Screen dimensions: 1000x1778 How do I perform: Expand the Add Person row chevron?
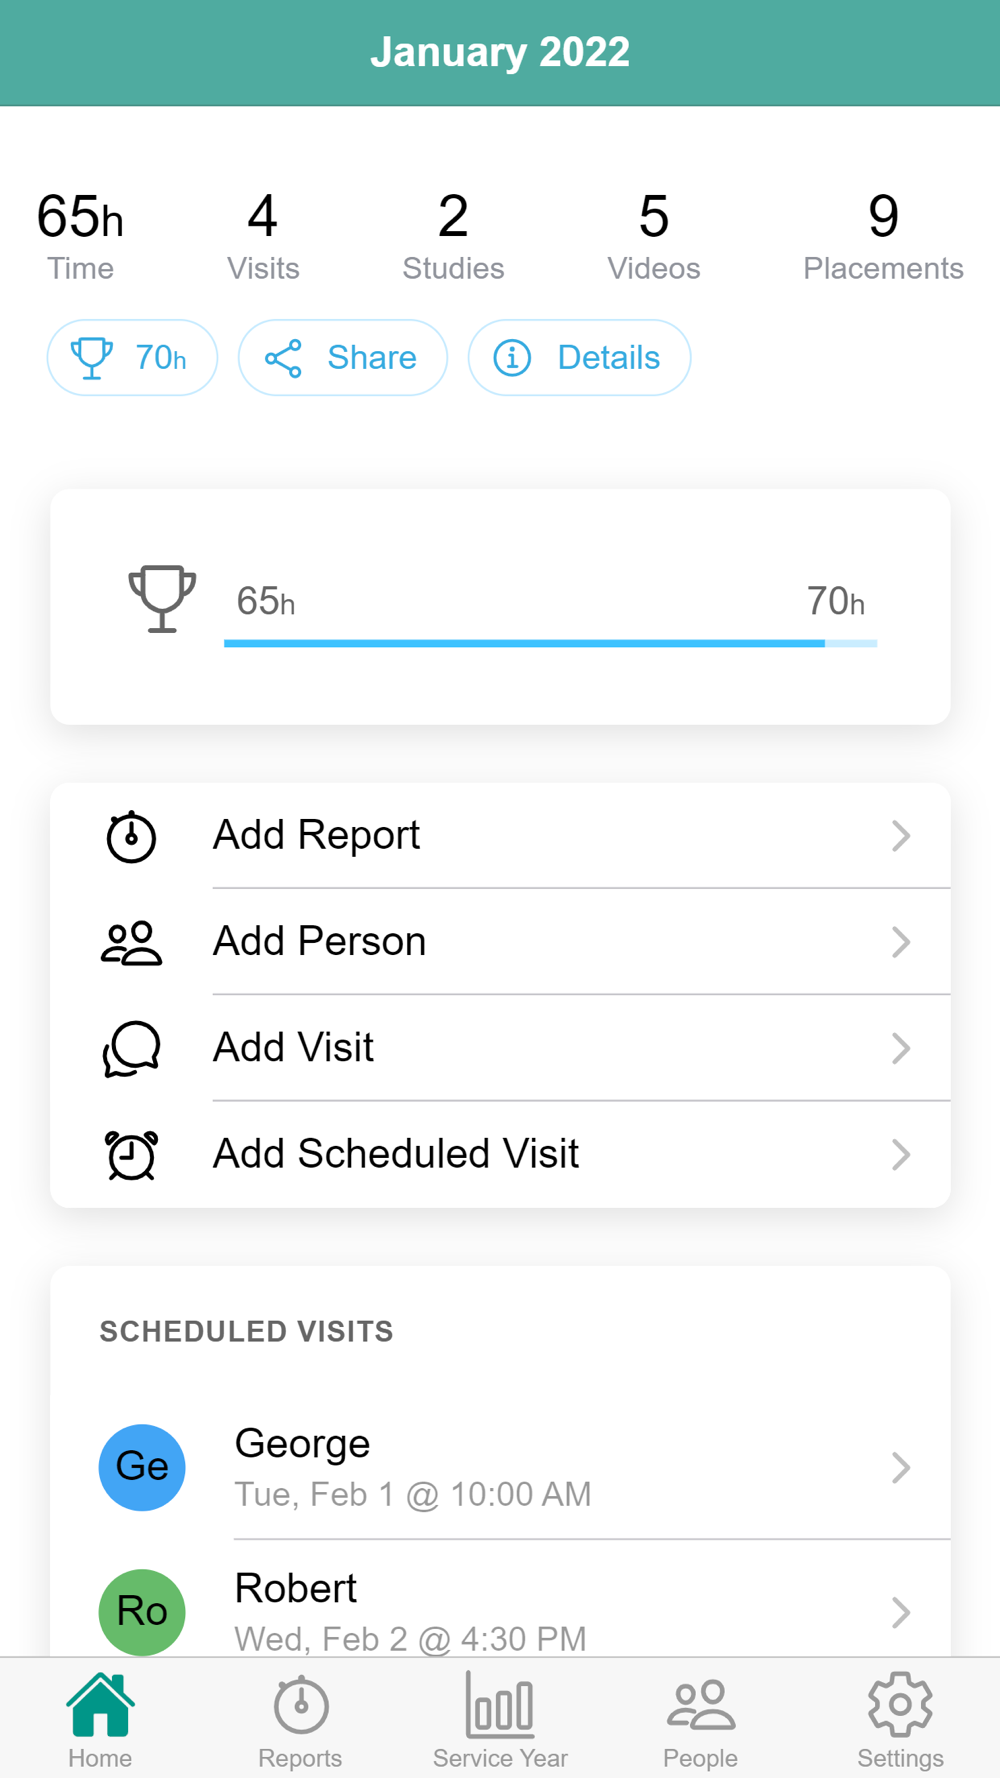click(900, 942)
